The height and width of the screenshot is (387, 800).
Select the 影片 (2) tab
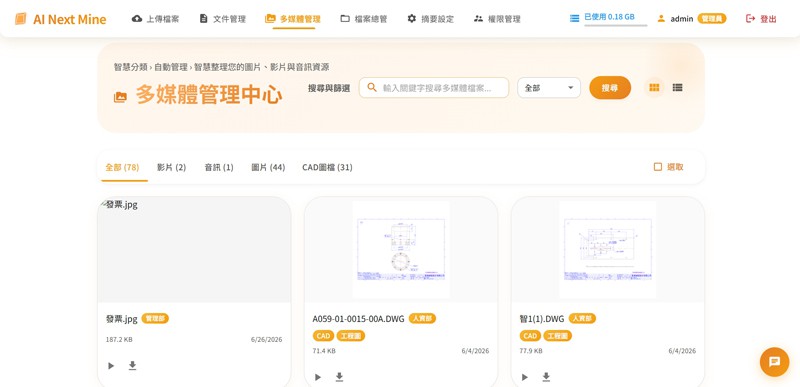pyautogui.click(x=171, y=167)
